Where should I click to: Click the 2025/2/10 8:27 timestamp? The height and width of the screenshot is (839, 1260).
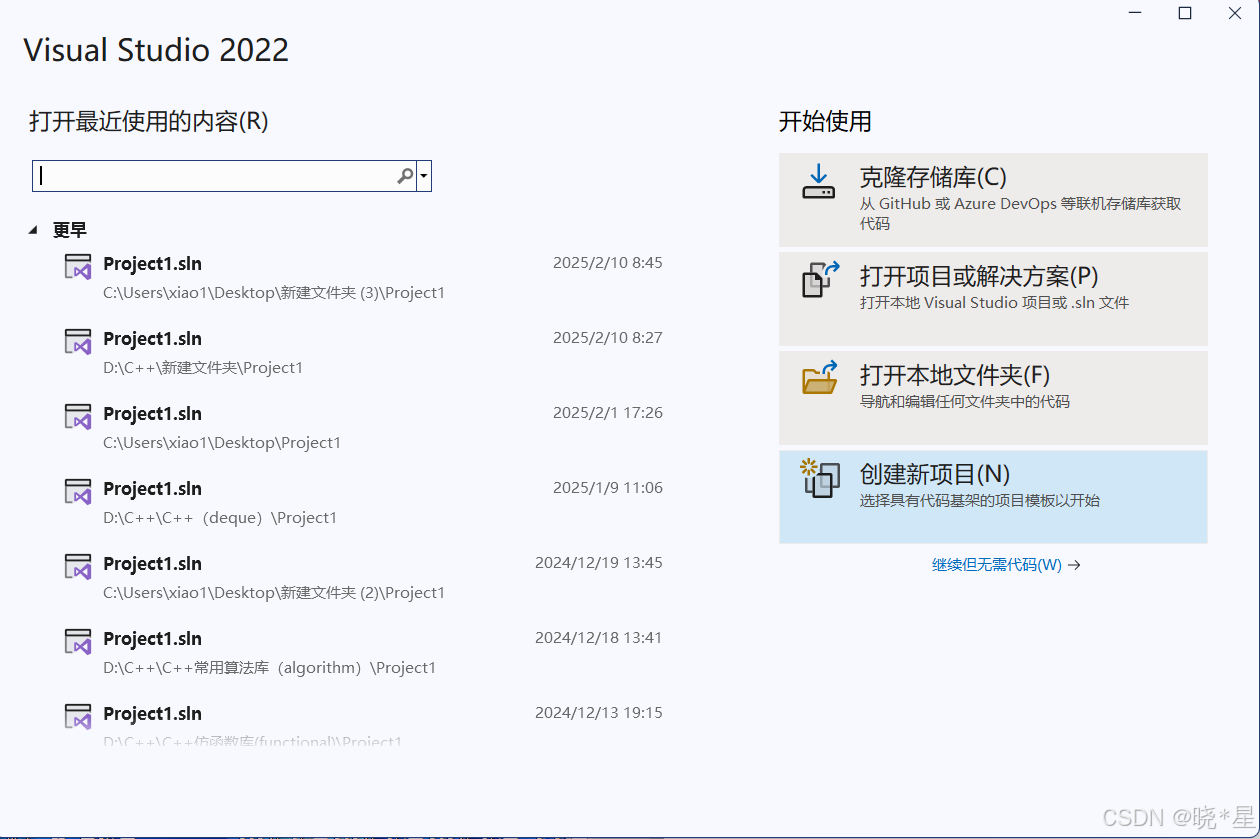(608, 338)
